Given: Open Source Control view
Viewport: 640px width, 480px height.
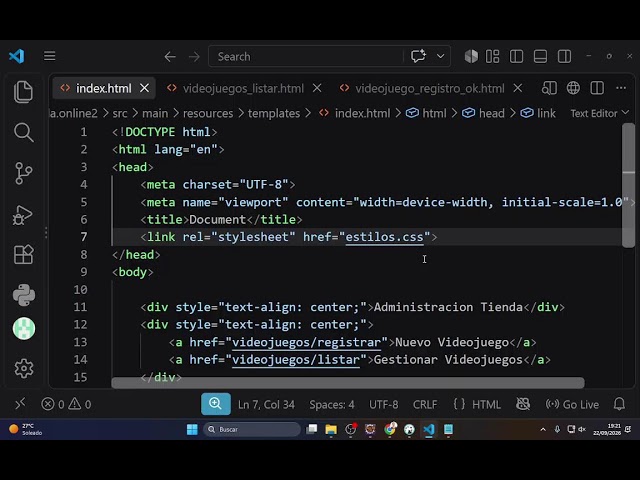Looking at the screenshot, I should (x=23, y=173).
